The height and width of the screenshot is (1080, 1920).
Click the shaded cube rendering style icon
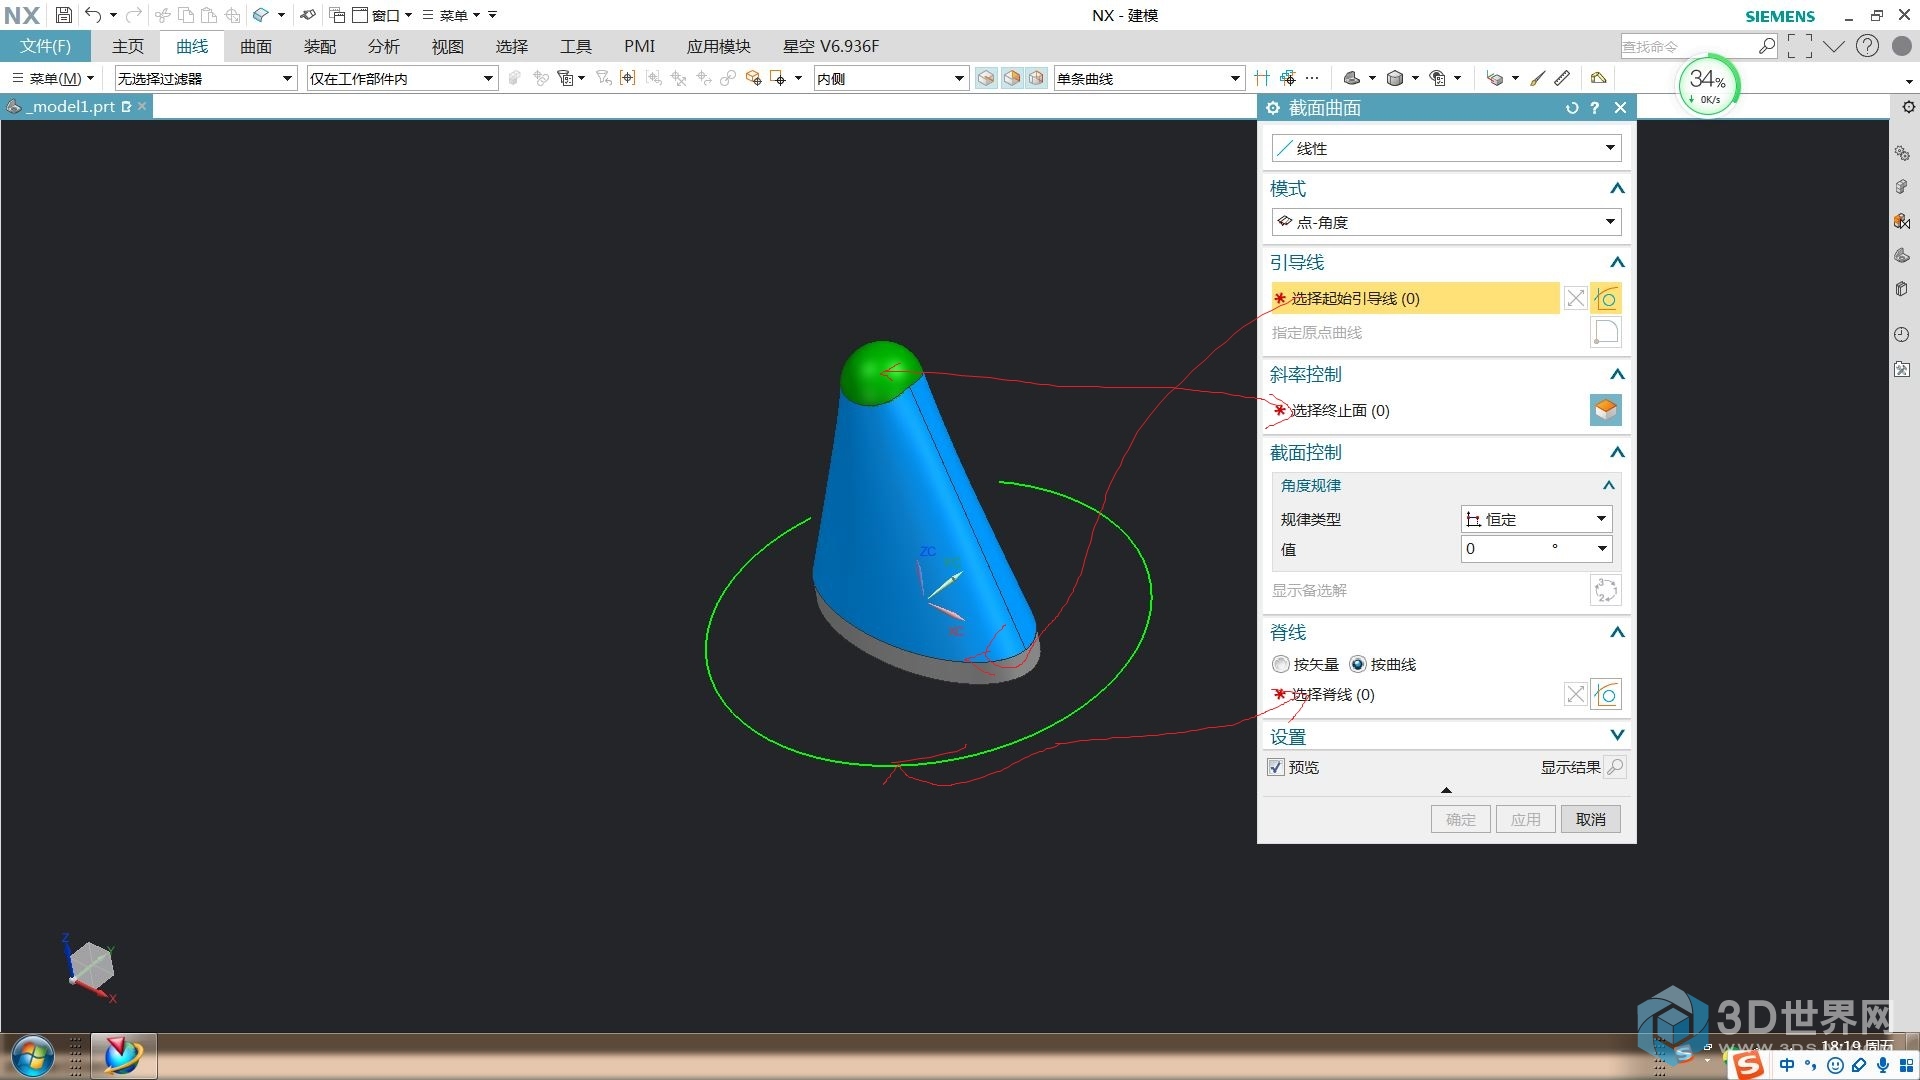pos(1396,78)
